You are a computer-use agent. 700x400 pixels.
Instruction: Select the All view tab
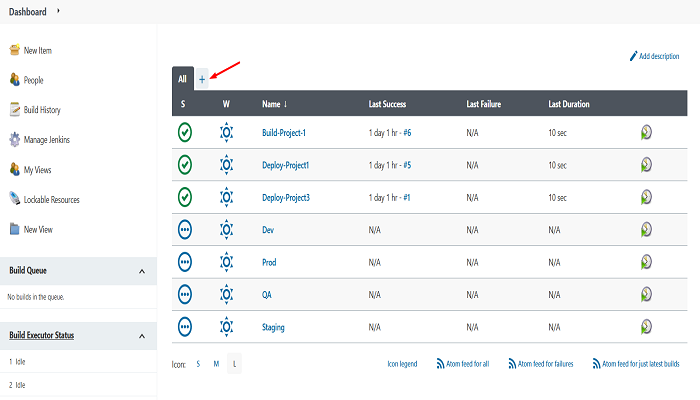(182, 79)
